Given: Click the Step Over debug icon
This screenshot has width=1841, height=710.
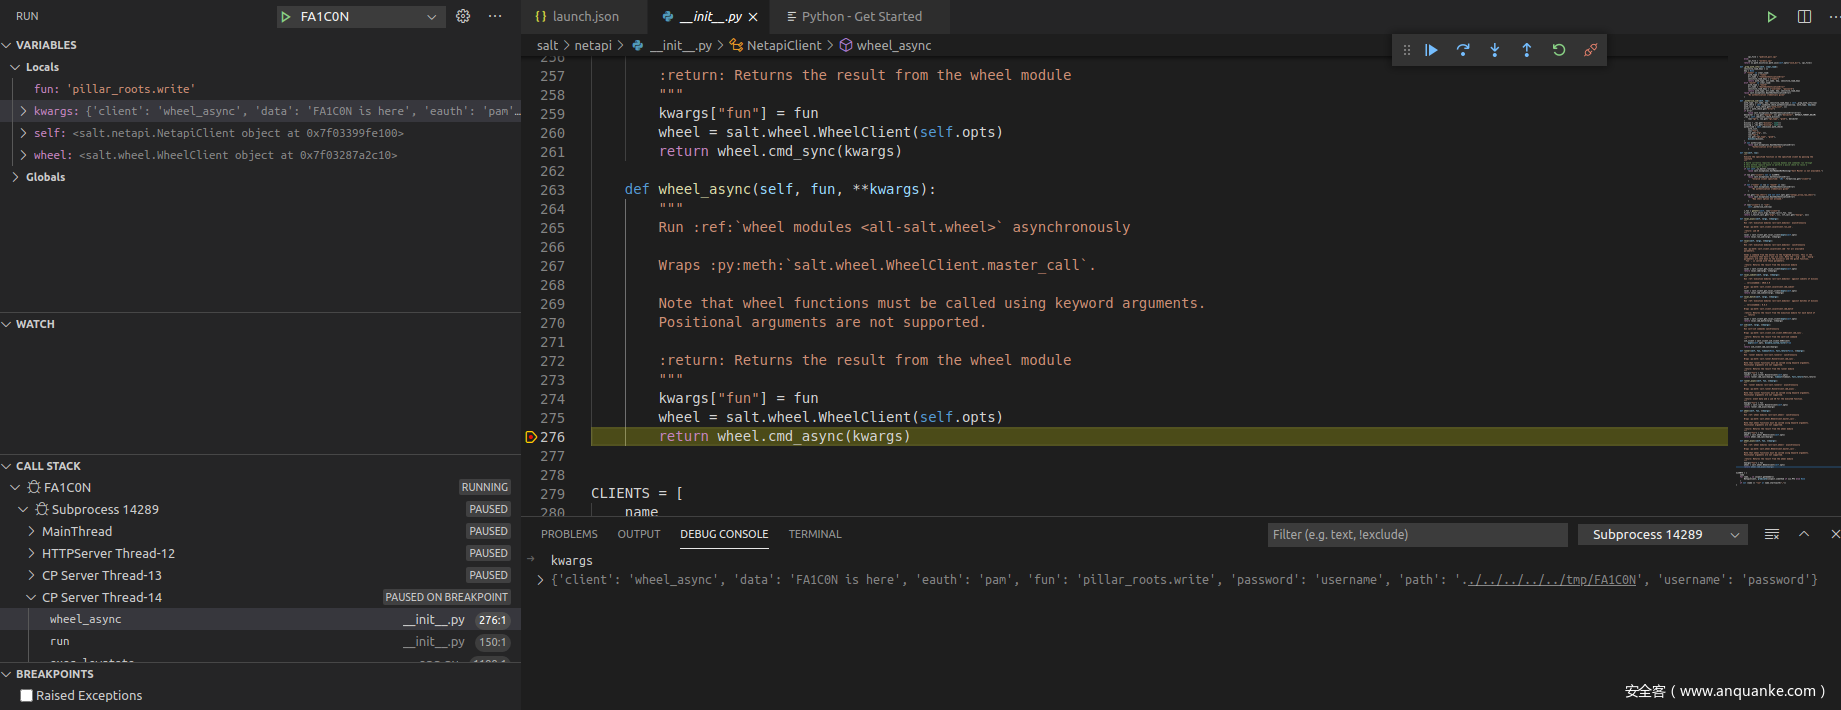Looking at the screenshot, I should tap(1463, 50).
